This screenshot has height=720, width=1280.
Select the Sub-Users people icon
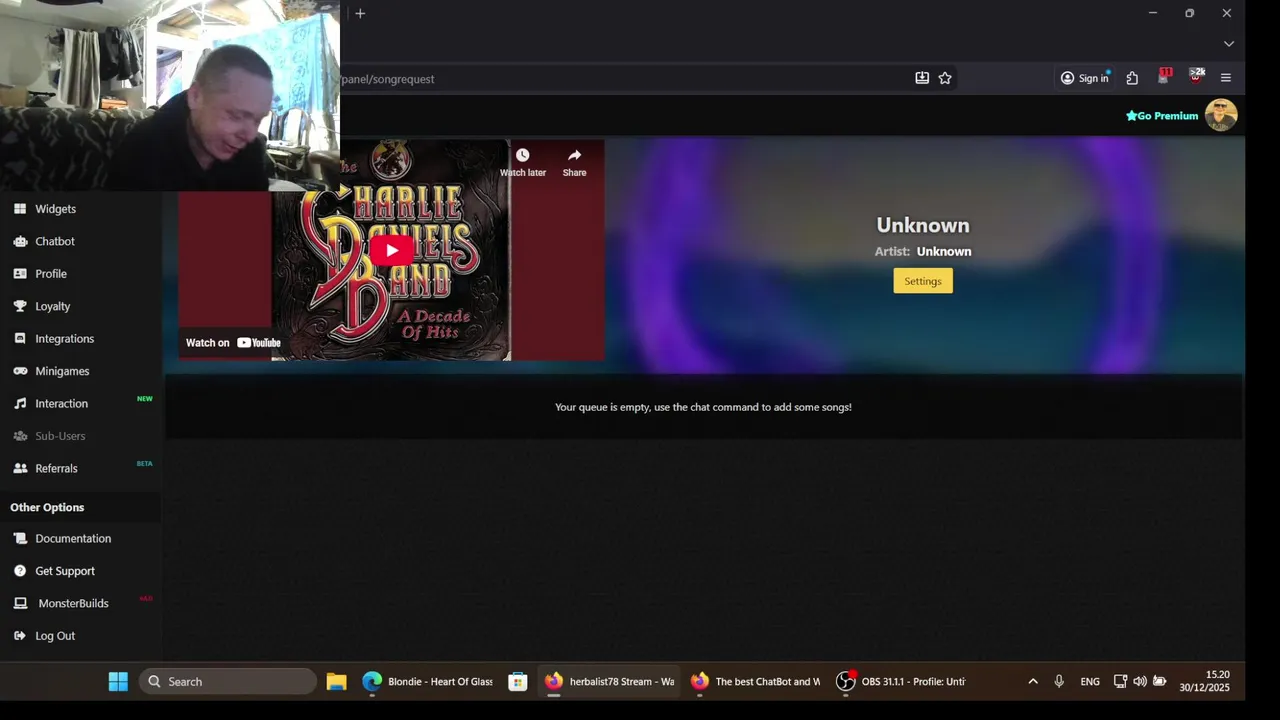(x=20, y=436)
